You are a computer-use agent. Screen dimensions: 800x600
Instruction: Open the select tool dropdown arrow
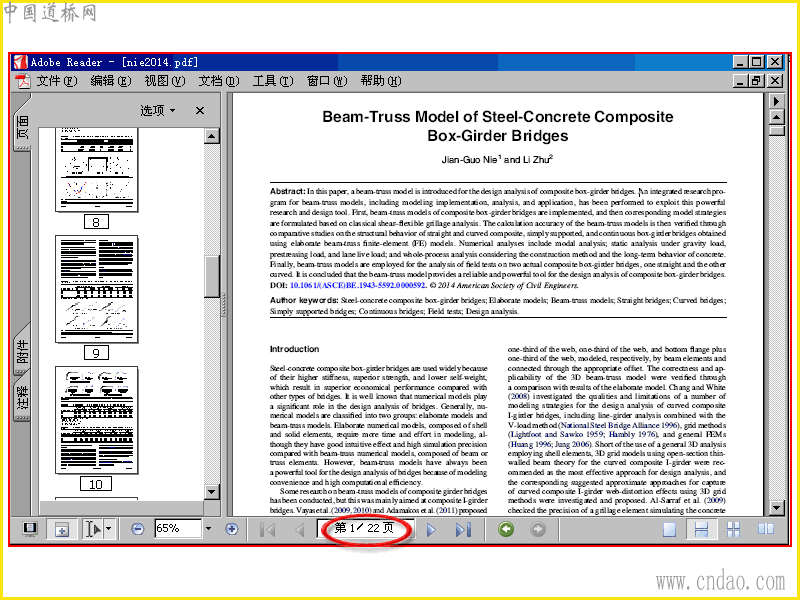(x=109, y=529)
